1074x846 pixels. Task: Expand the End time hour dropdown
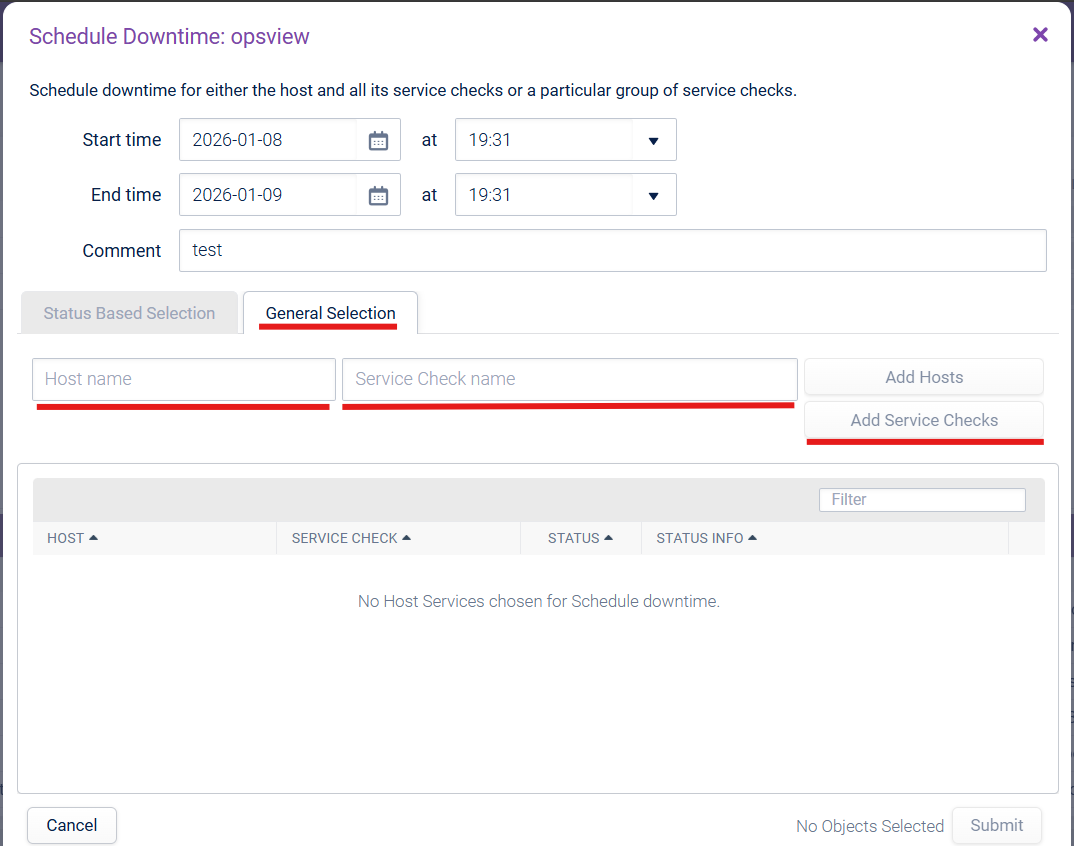pos(653,195)
